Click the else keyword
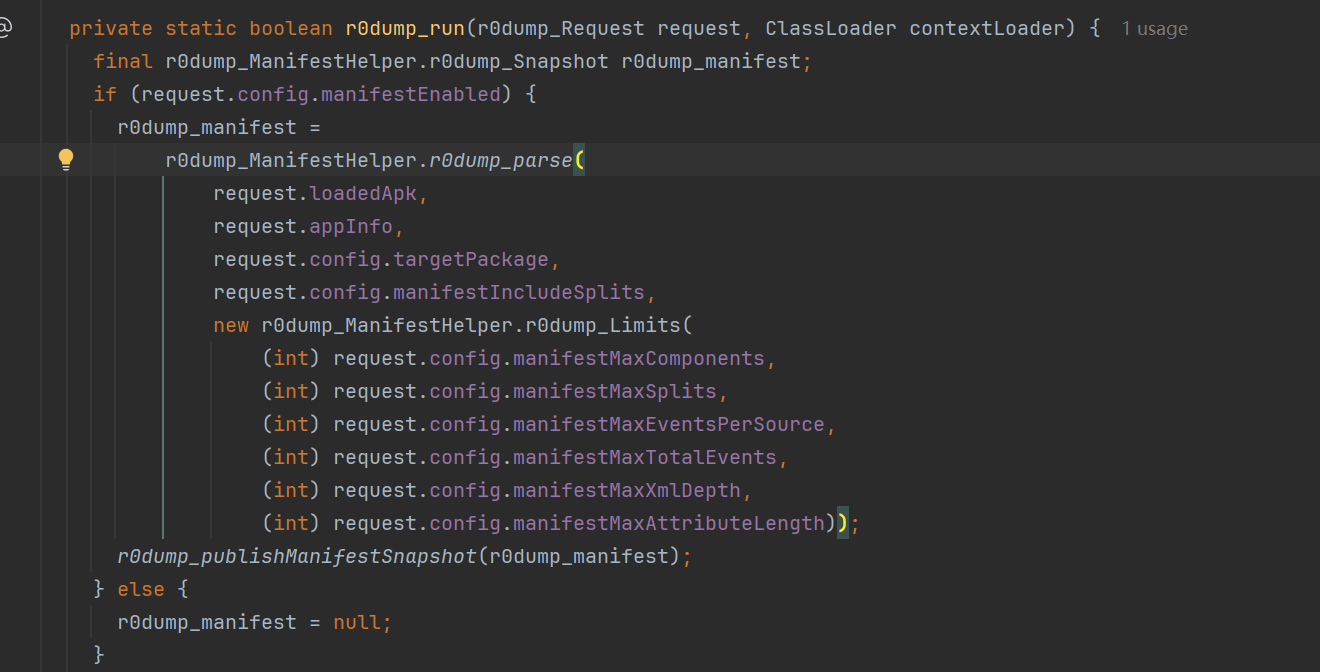Viewport: 1320px width, 672px height. pyautogui.click(x=141, y=589)
